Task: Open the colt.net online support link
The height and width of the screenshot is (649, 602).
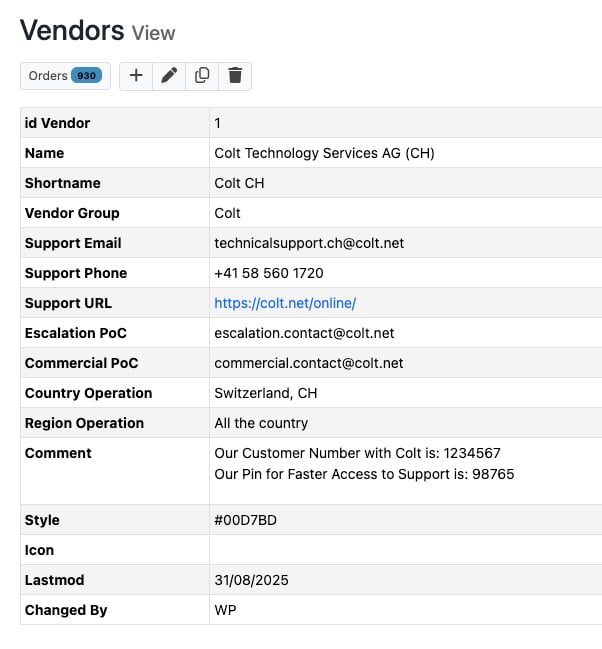Action: pos(285,303)
